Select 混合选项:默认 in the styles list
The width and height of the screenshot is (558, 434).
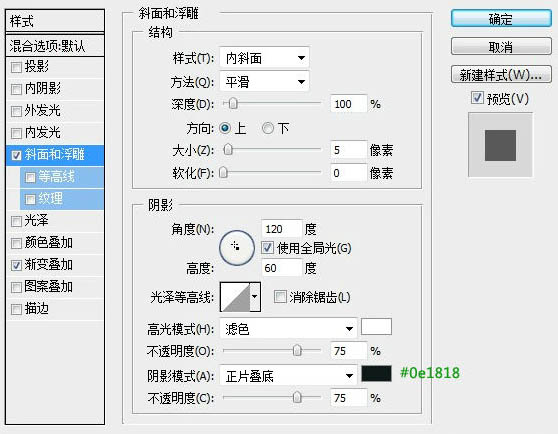[x=54, y=46]
